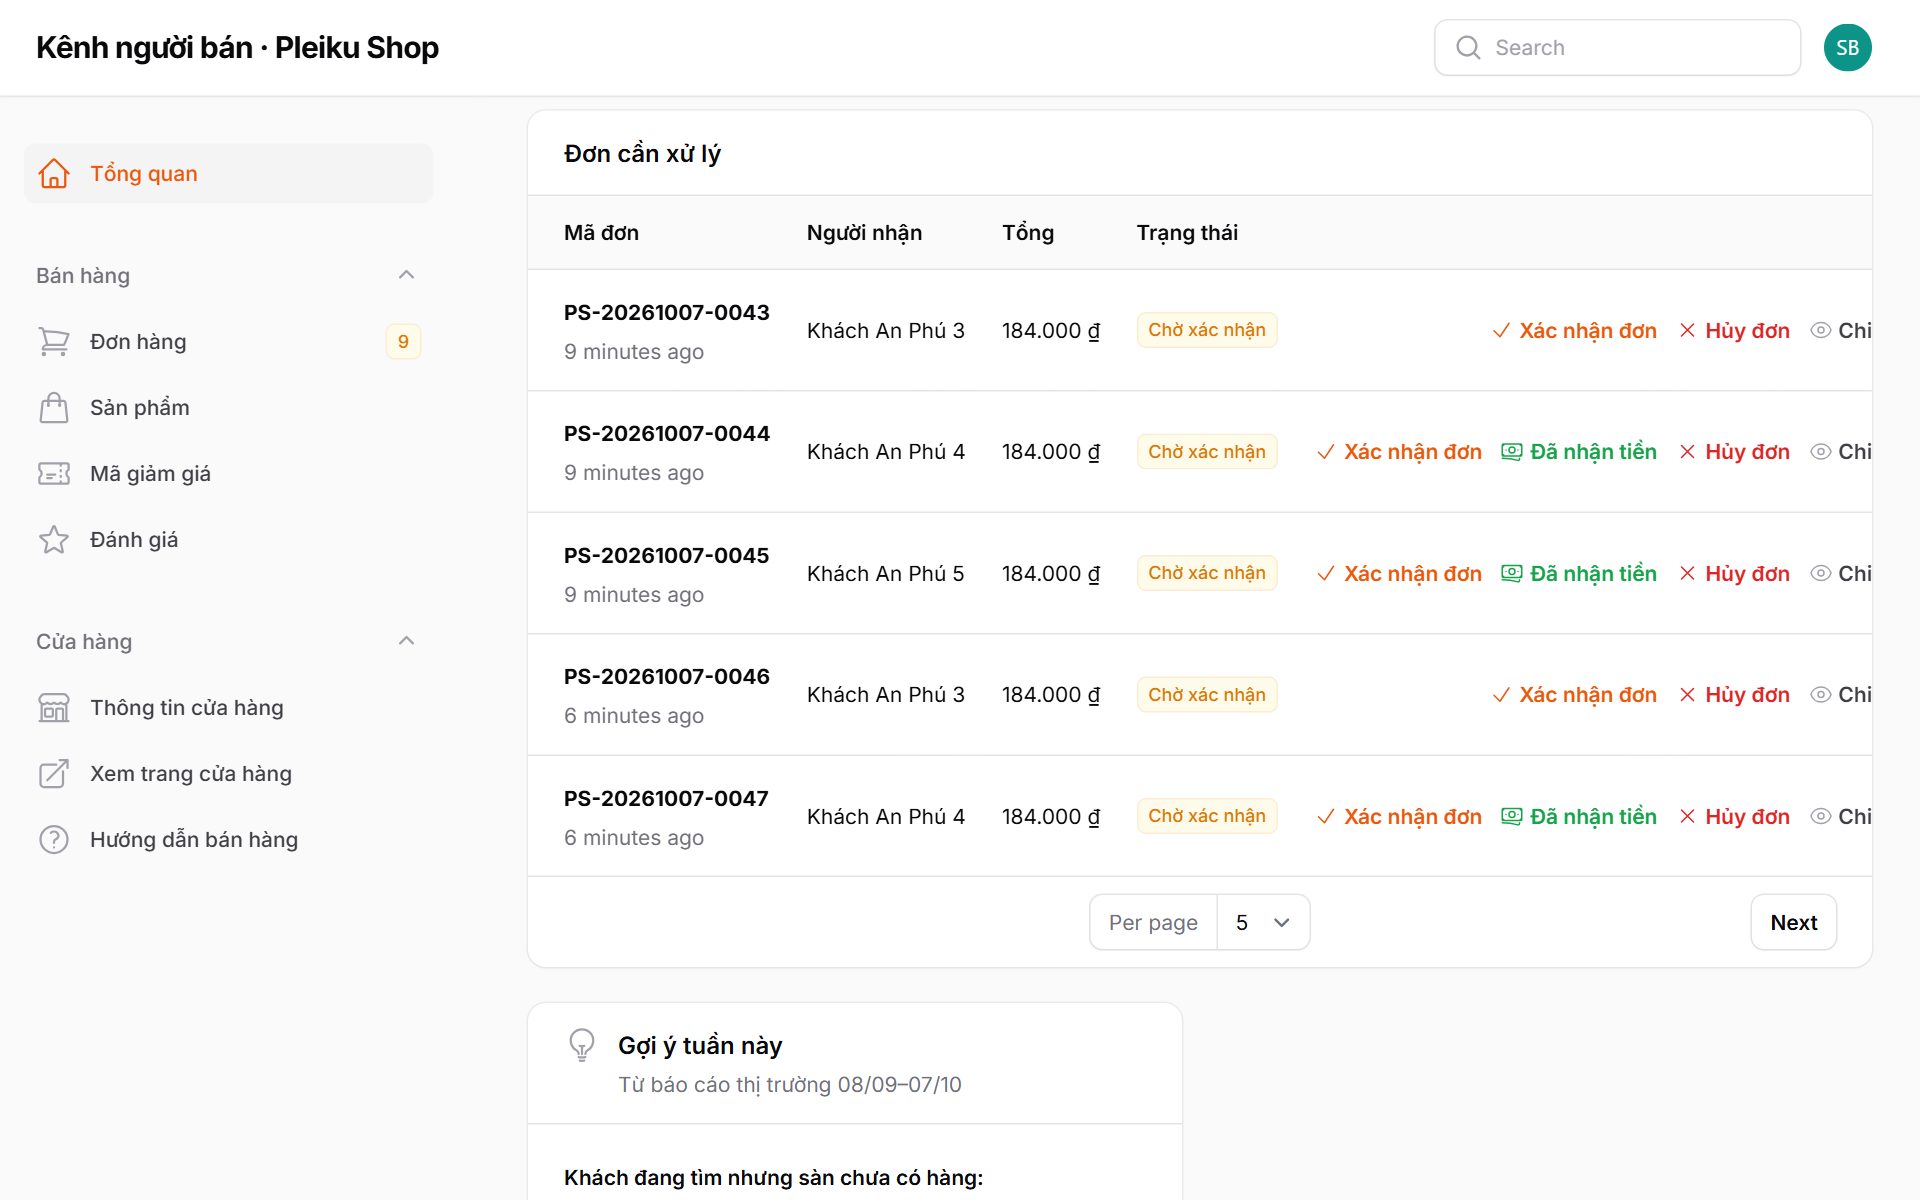Click the Trạng thái column header
1920x1200 pixels.
click(1187, 232)
